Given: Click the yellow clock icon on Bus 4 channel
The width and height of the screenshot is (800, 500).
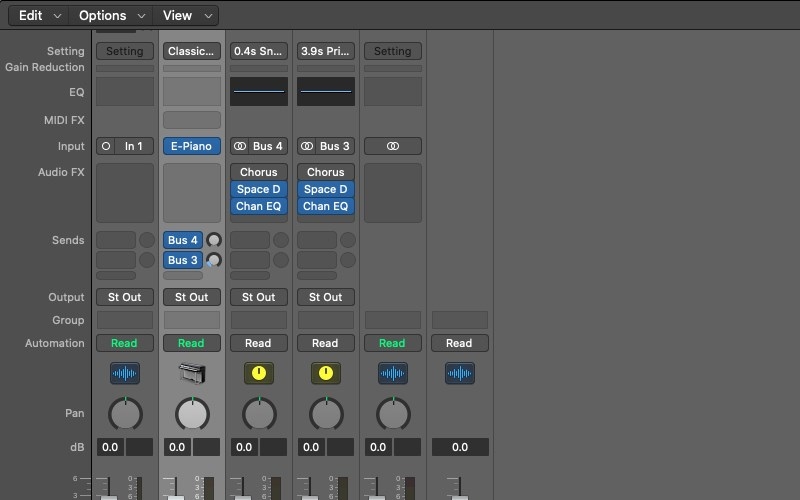Looking at the screenshot, I should point(259,373).
